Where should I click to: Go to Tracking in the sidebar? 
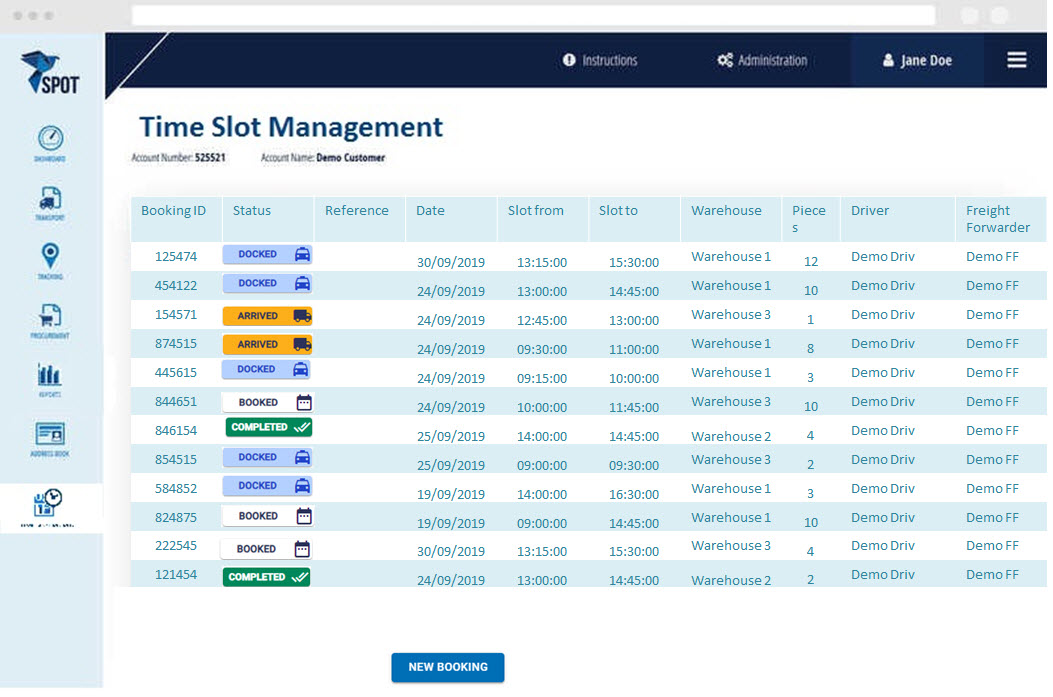coord(51,258)
